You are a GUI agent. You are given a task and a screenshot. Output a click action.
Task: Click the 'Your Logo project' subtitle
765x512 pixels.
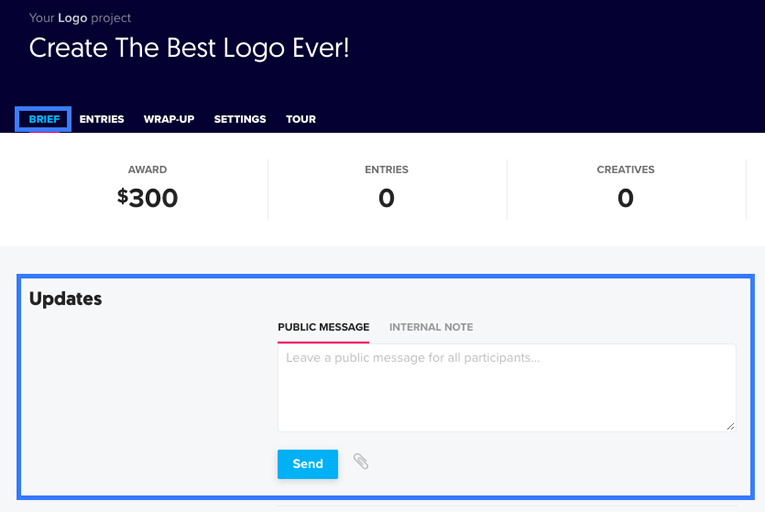pyautogui.click(x=80, y=18)
